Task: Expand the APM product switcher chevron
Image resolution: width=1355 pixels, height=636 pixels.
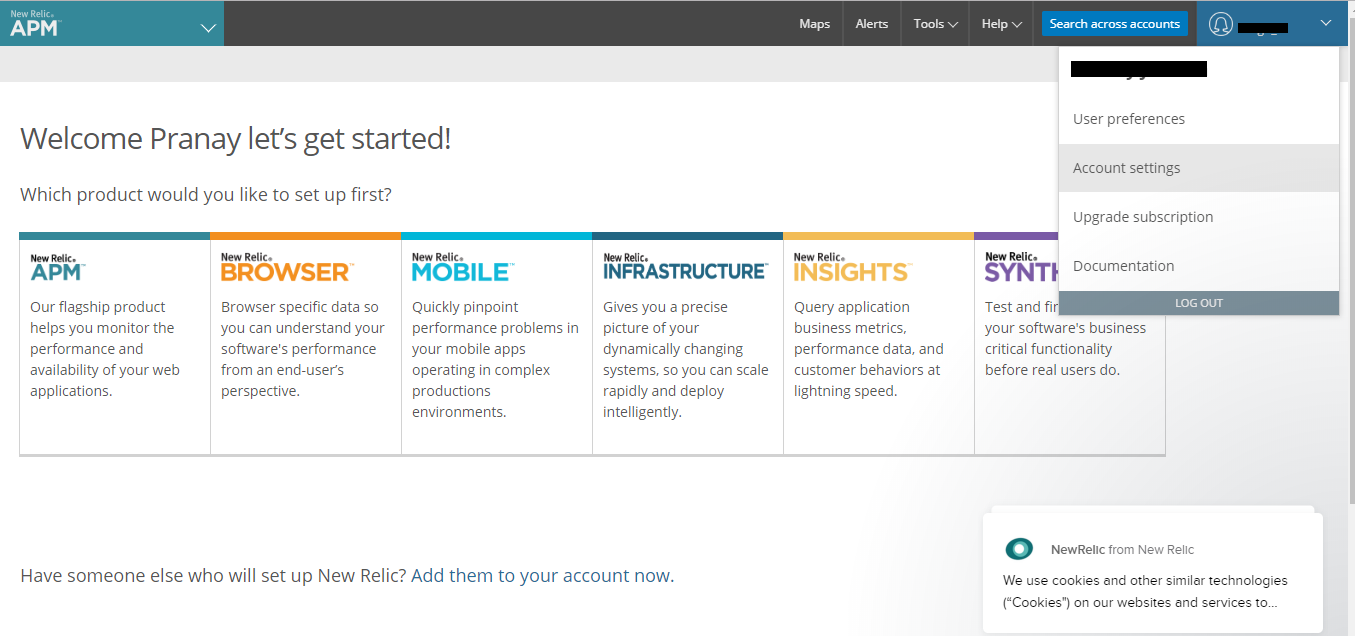Action: pyautogui.click(x=208, y=28)
